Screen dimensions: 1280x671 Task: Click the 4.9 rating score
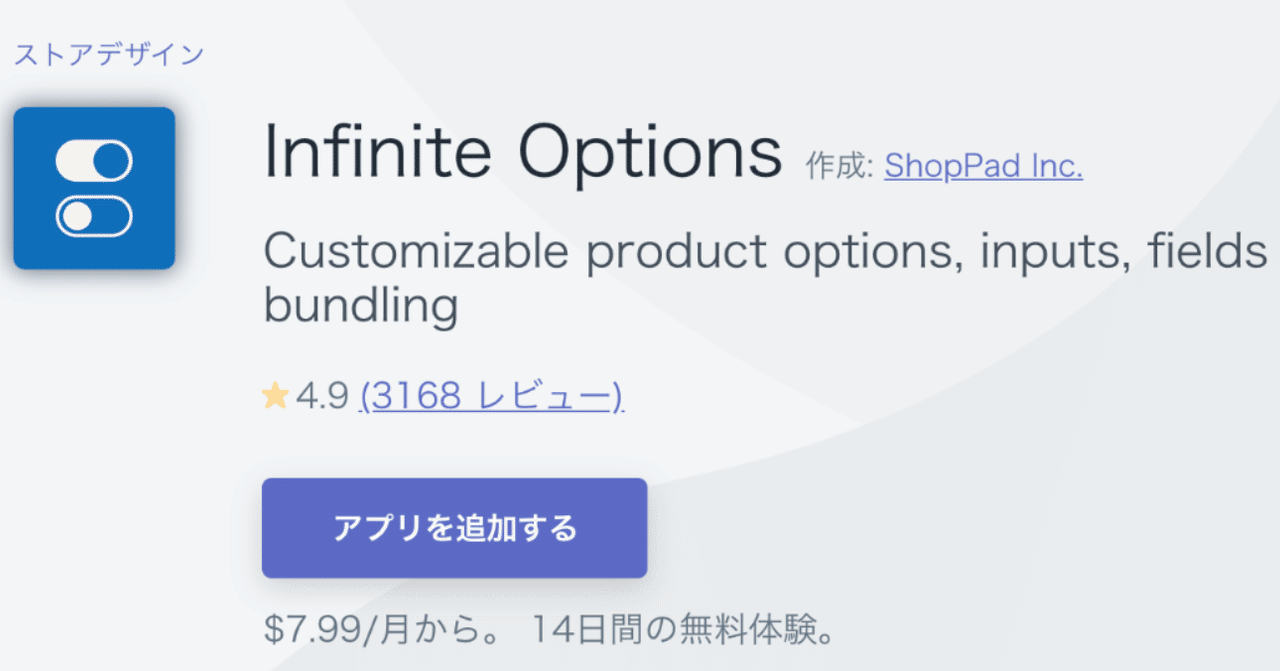(x=322, y=397)
